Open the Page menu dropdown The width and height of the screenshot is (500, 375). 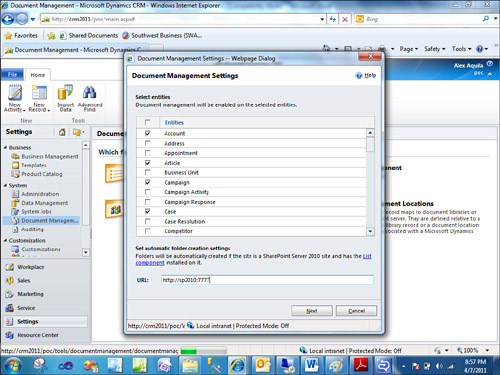(x=409, y=49)
